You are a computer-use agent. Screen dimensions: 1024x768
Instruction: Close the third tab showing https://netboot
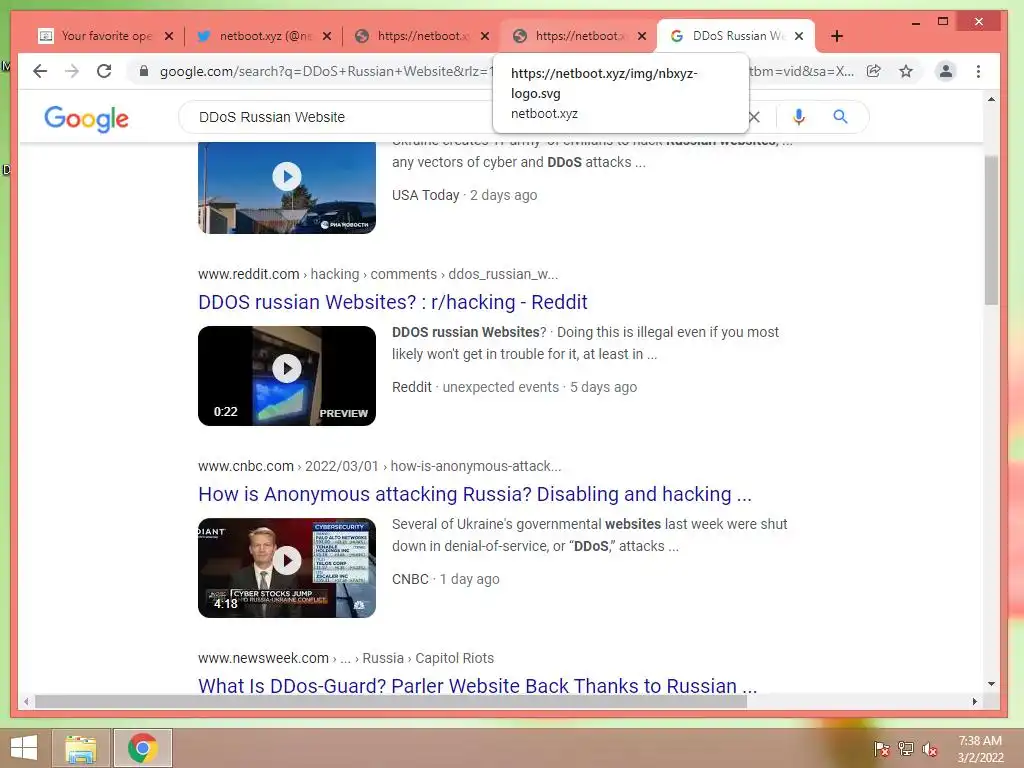click(485, 36)
